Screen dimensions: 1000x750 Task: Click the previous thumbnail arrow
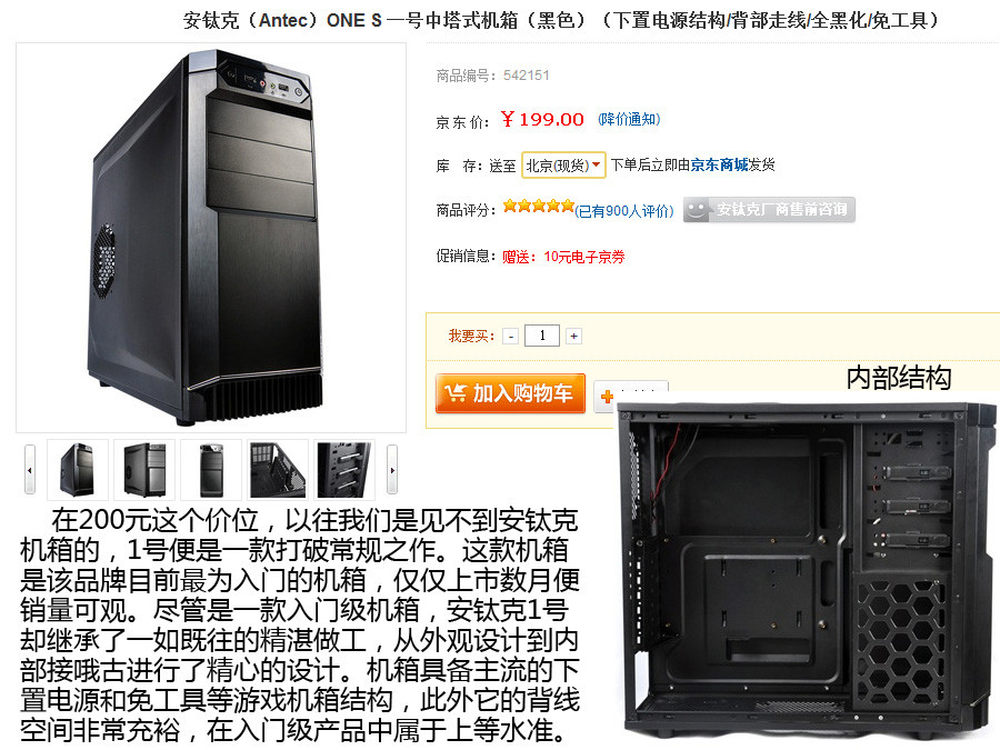(x=29, y=469)
